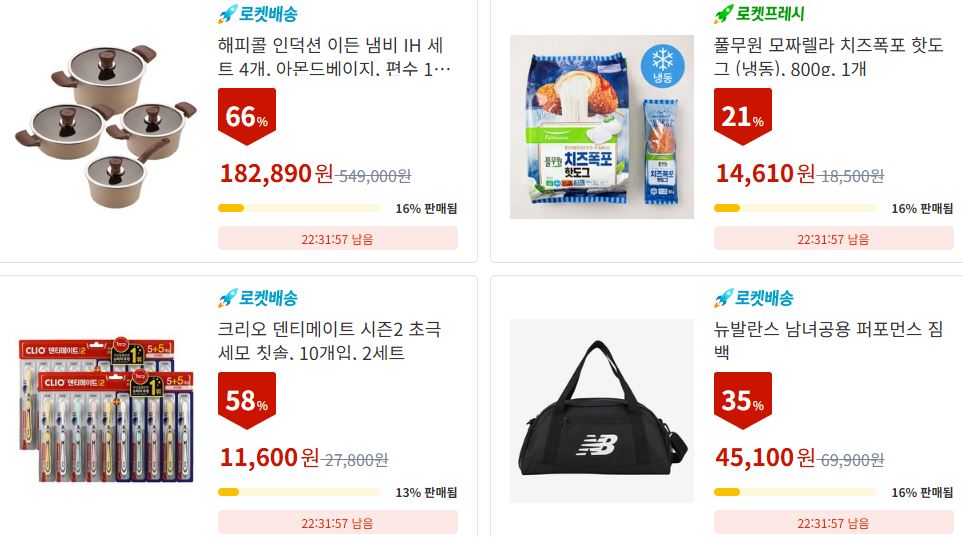Viewport: 963px width, 537px height.
Task: Click the 13% sold progress bar
Action: (x=299, y=492)
